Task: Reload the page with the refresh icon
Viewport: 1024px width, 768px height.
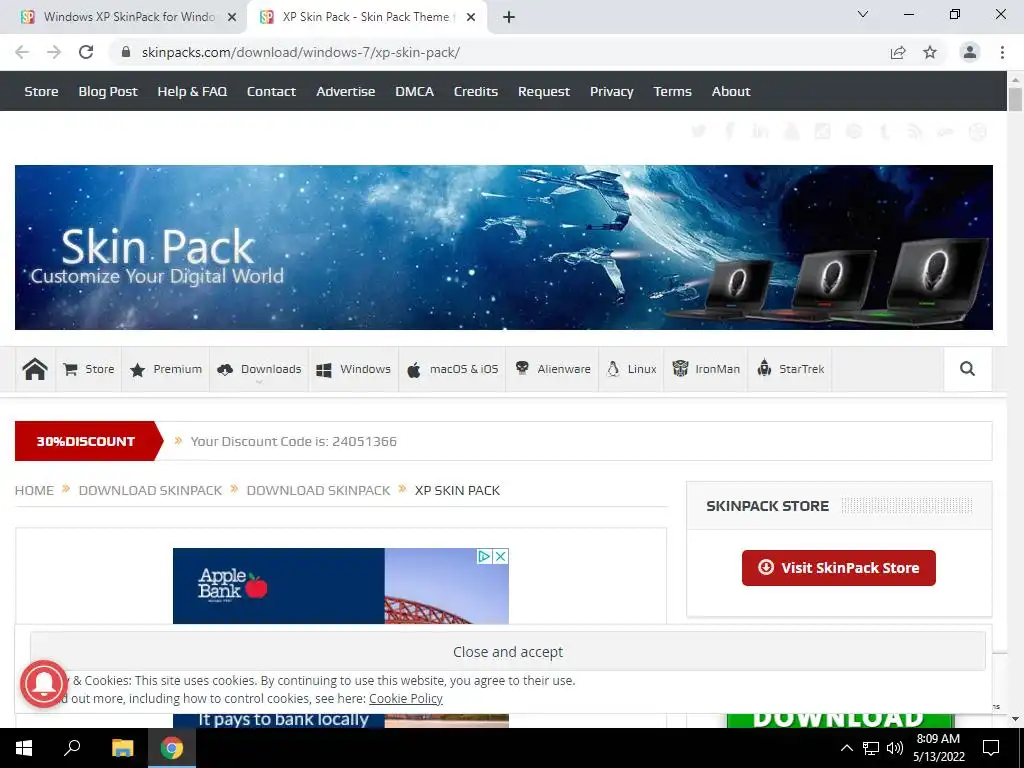Action: (86, 52)
